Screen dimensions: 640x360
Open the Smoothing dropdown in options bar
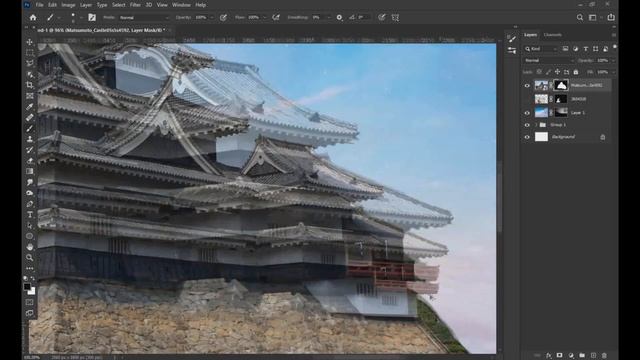(329, 18)
